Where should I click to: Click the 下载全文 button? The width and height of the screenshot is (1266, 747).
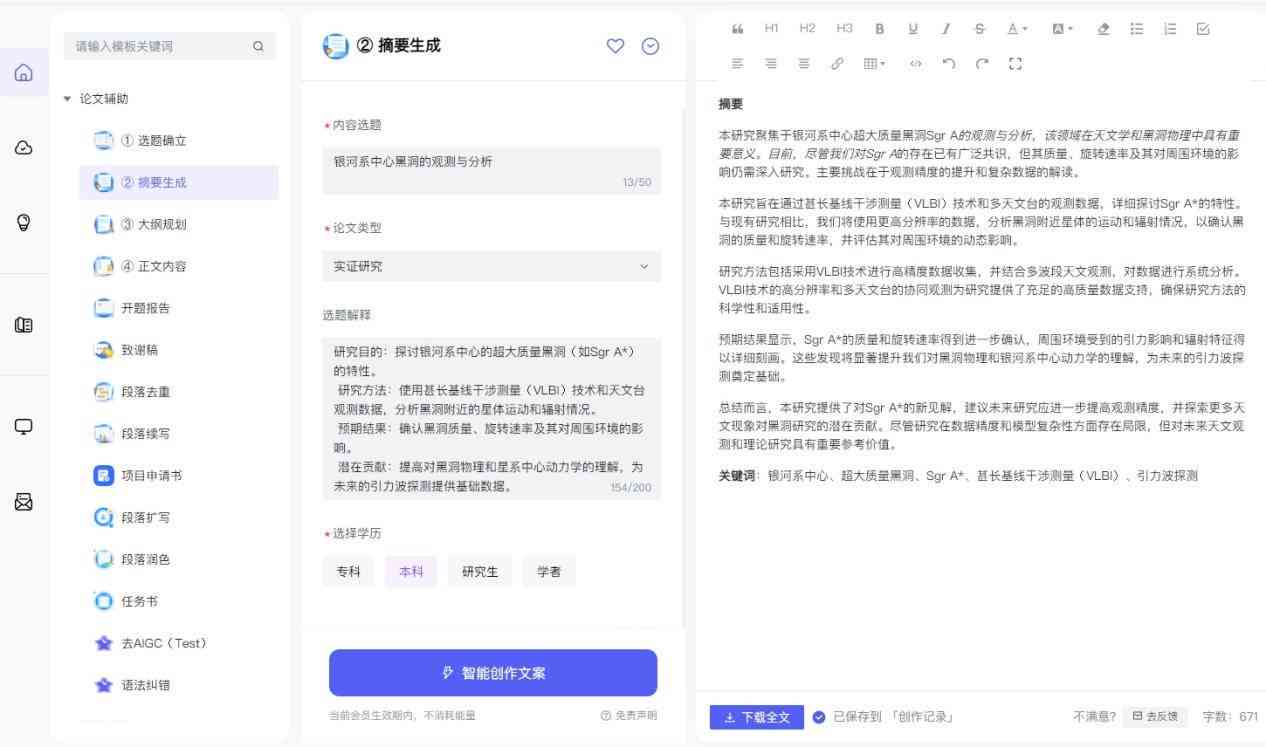(757, 717)
